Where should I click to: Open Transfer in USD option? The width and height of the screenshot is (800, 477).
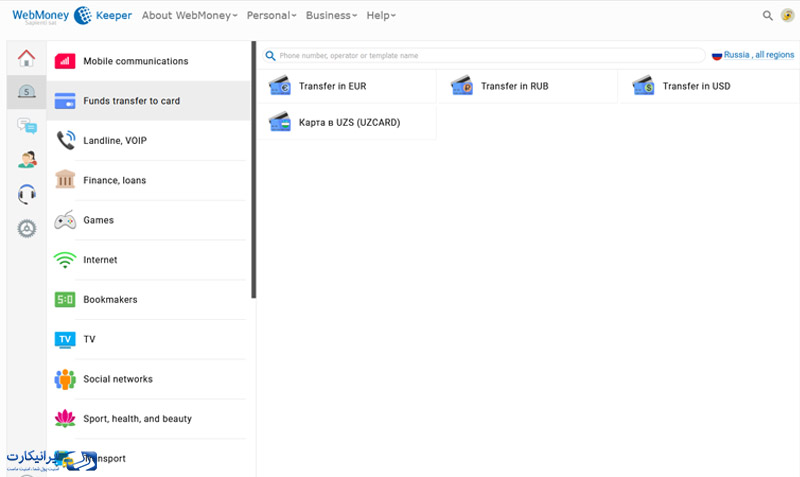709,86
